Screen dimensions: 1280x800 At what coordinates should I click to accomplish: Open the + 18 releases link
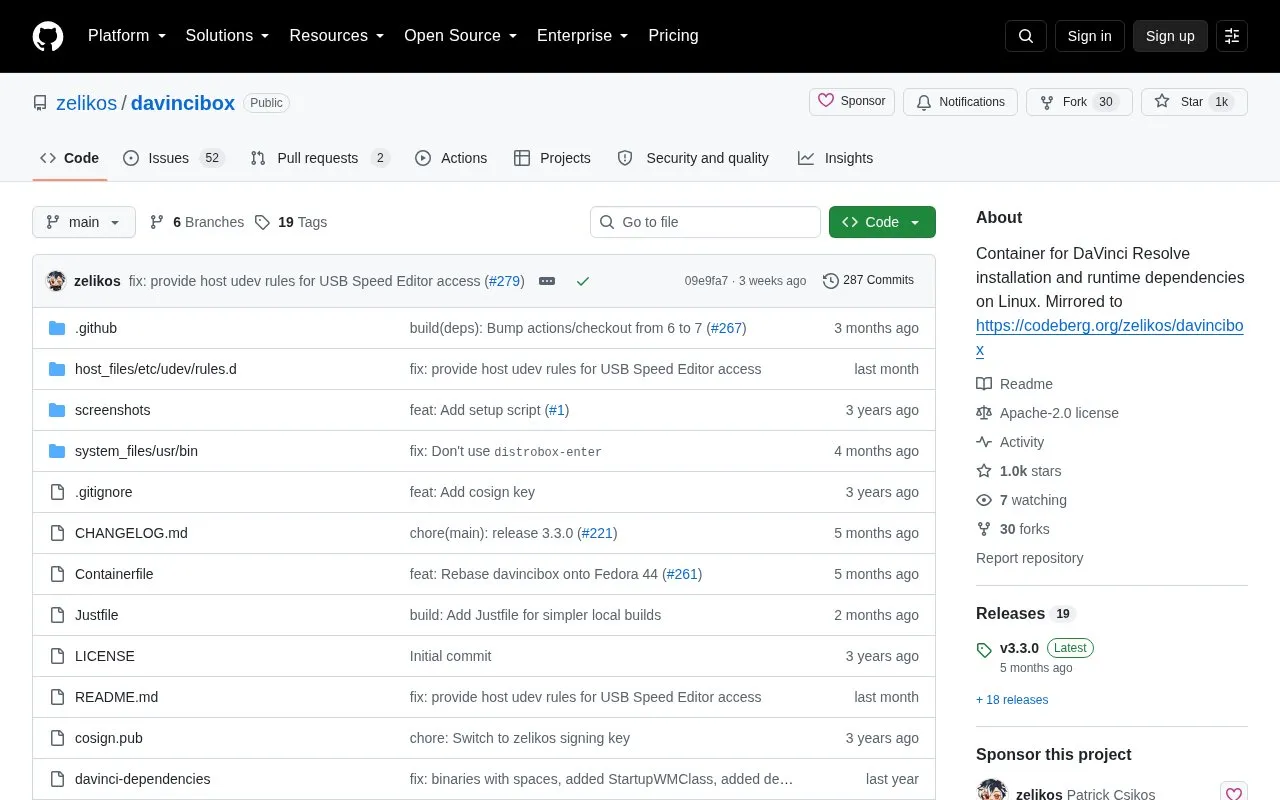1012,700
